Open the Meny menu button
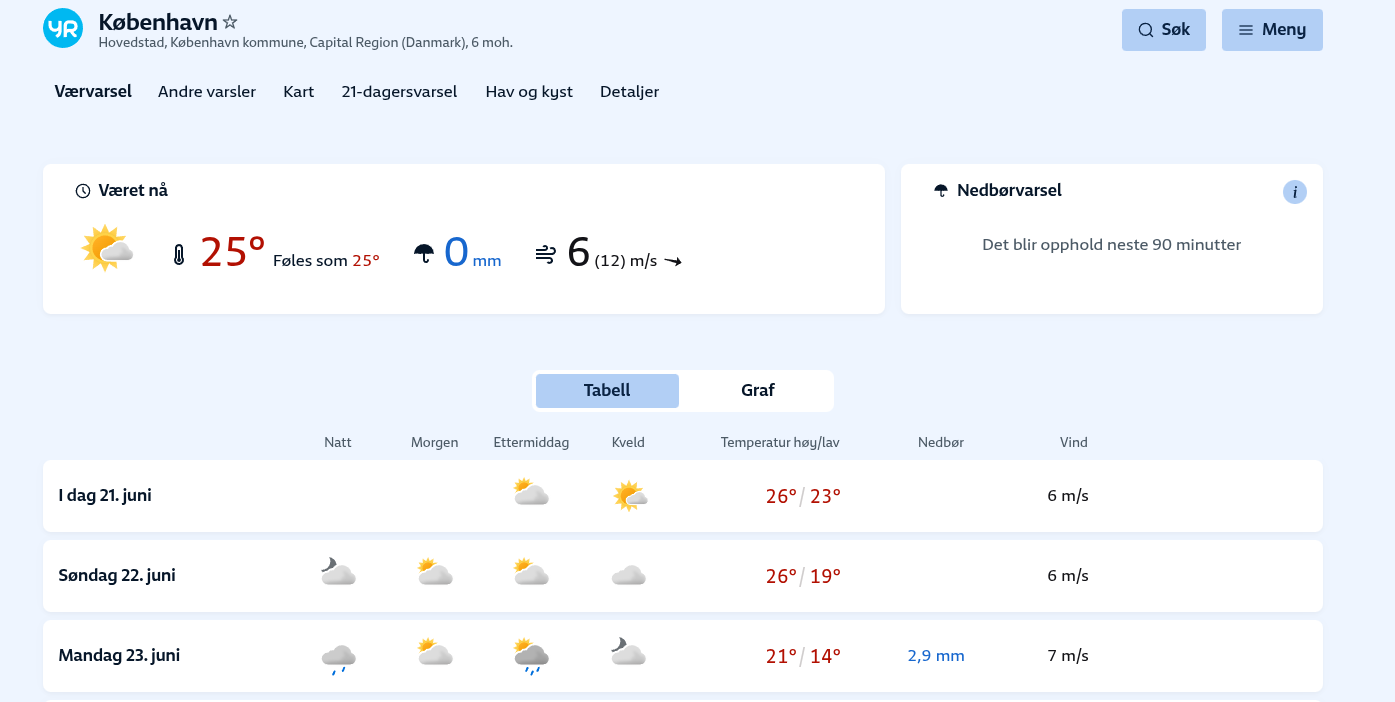 coord(1272,30)
